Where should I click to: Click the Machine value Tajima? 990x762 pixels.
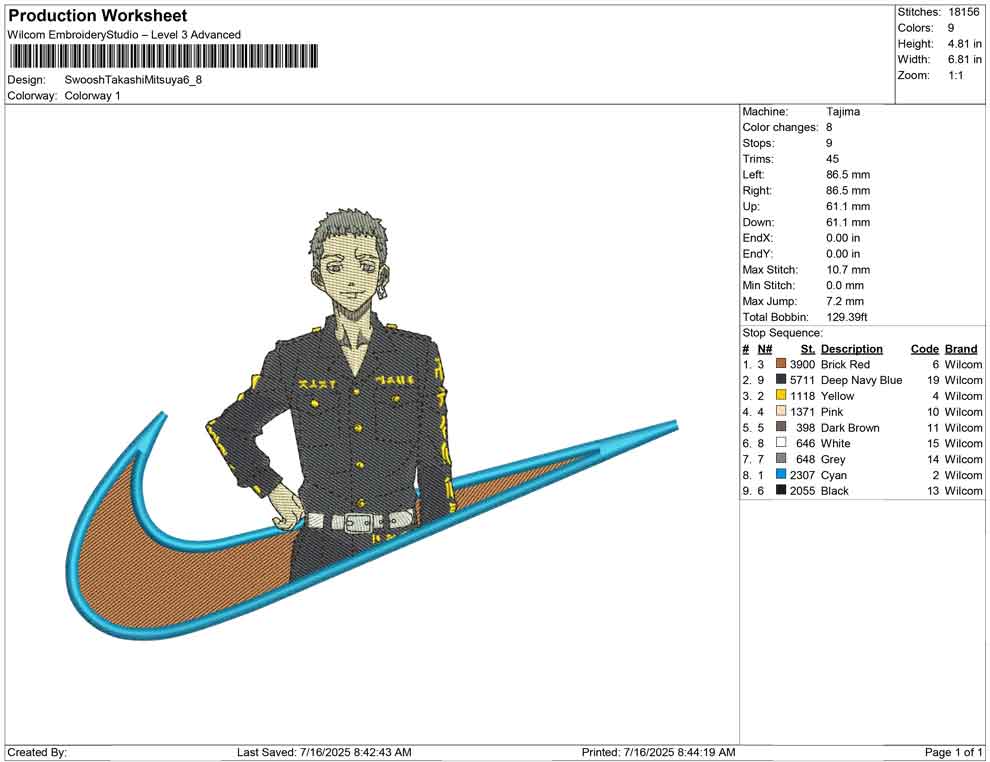pyautogui.click(x=843, y=111)
